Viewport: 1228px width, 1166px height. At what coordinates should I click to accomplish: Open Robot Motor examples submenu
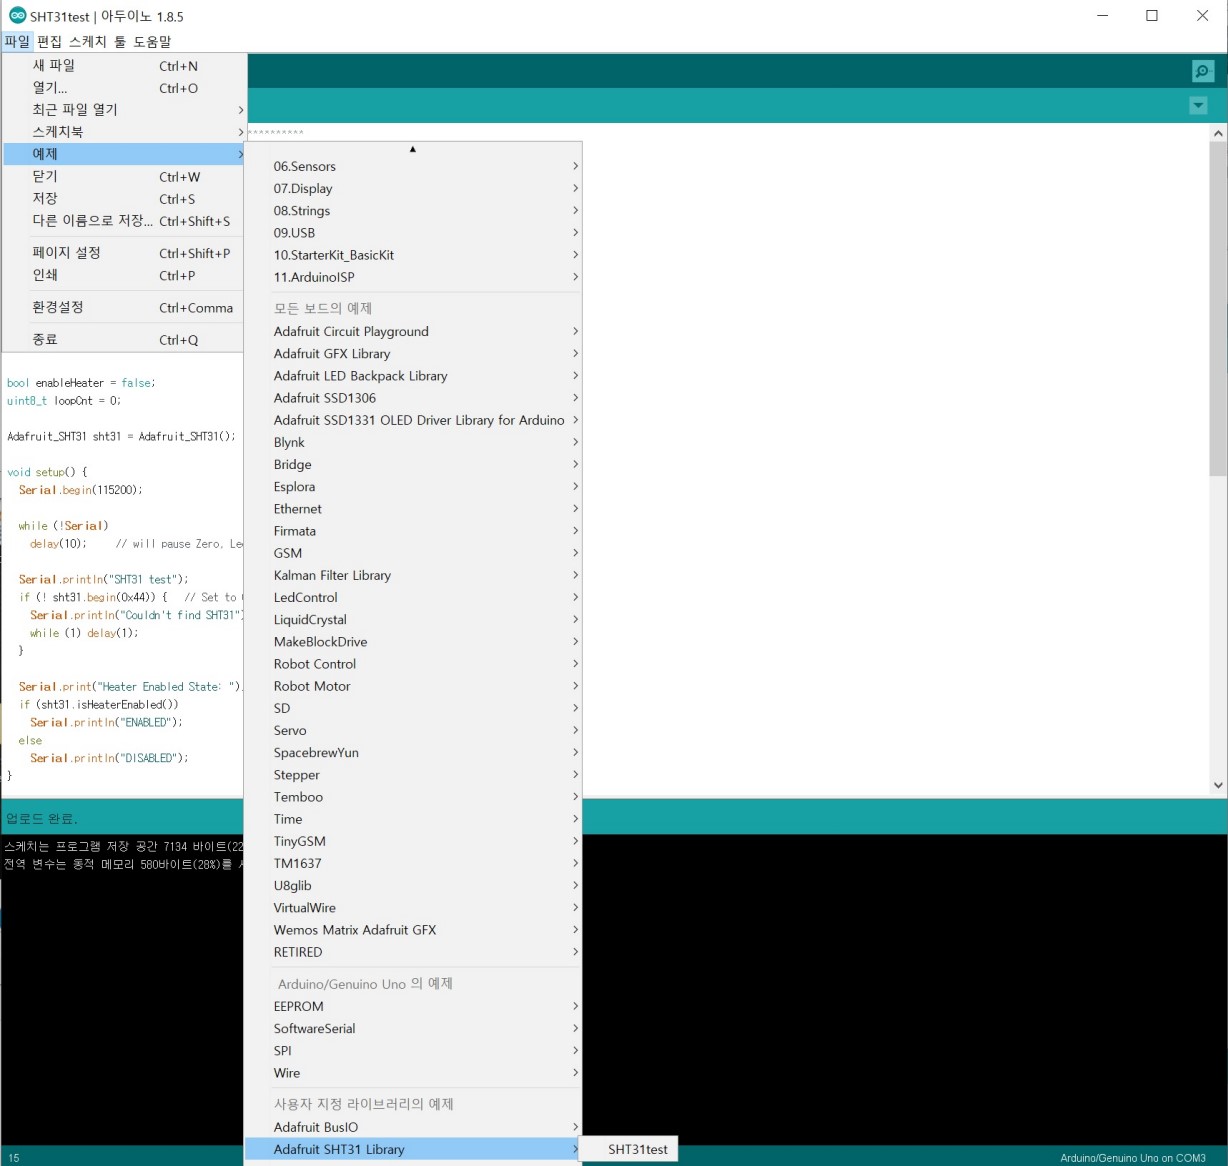click(x=413, y=686)
